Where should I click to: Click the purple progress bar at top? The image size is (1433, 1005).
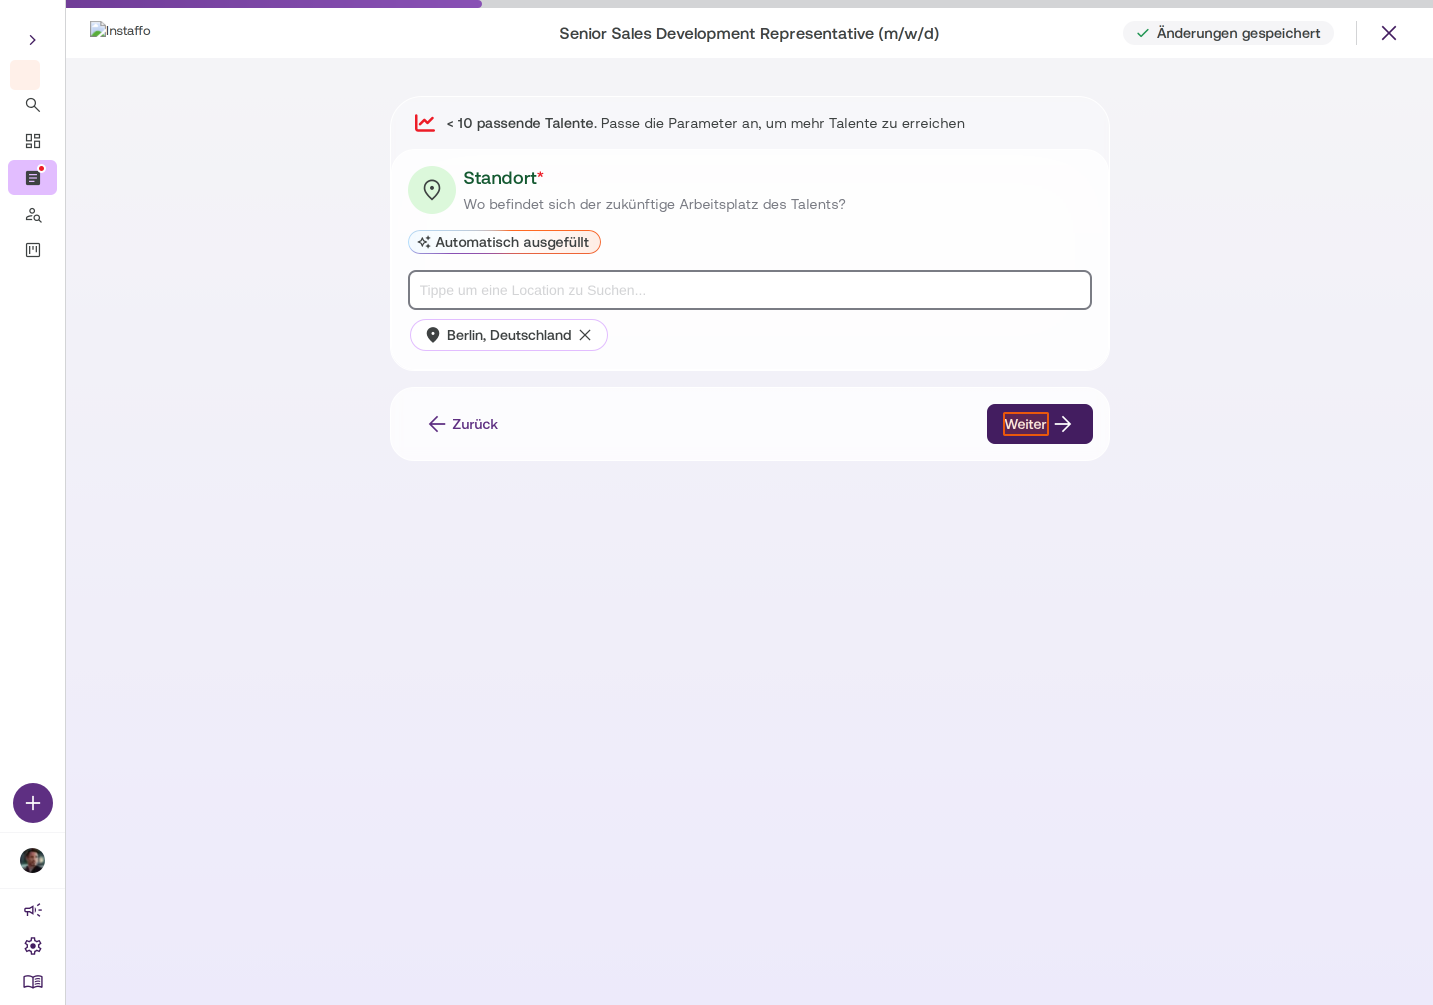pyautogui.click(x=274, y=4)
